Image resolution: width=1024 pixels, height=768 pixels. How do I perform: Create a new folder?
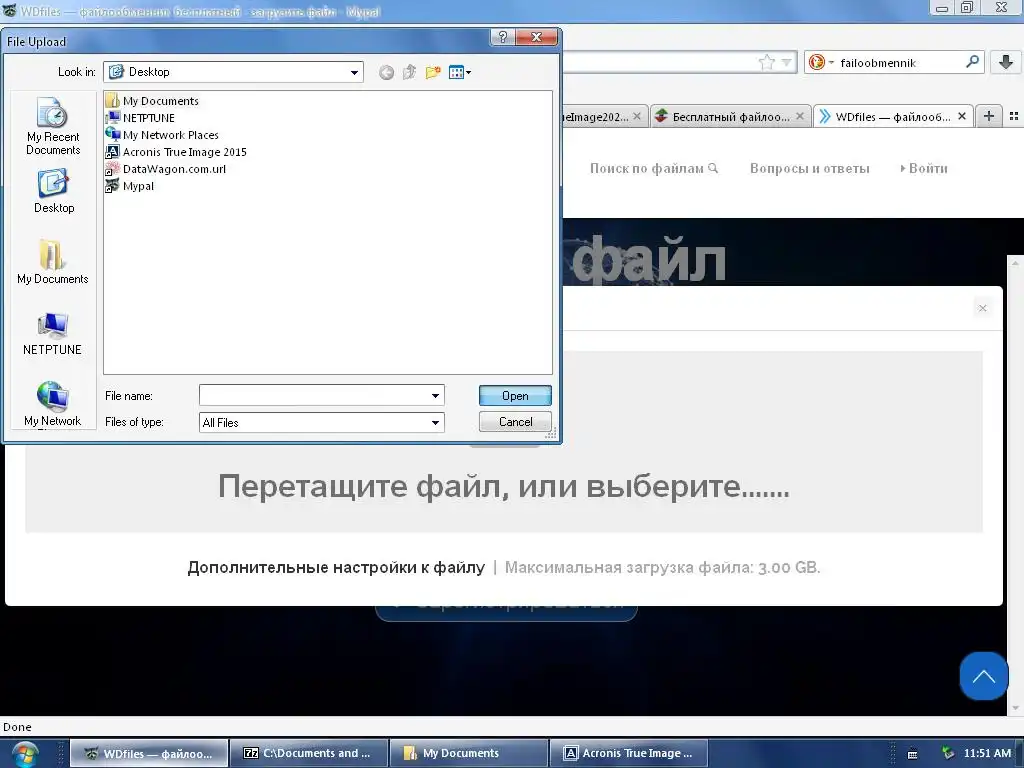pos(432,72)
